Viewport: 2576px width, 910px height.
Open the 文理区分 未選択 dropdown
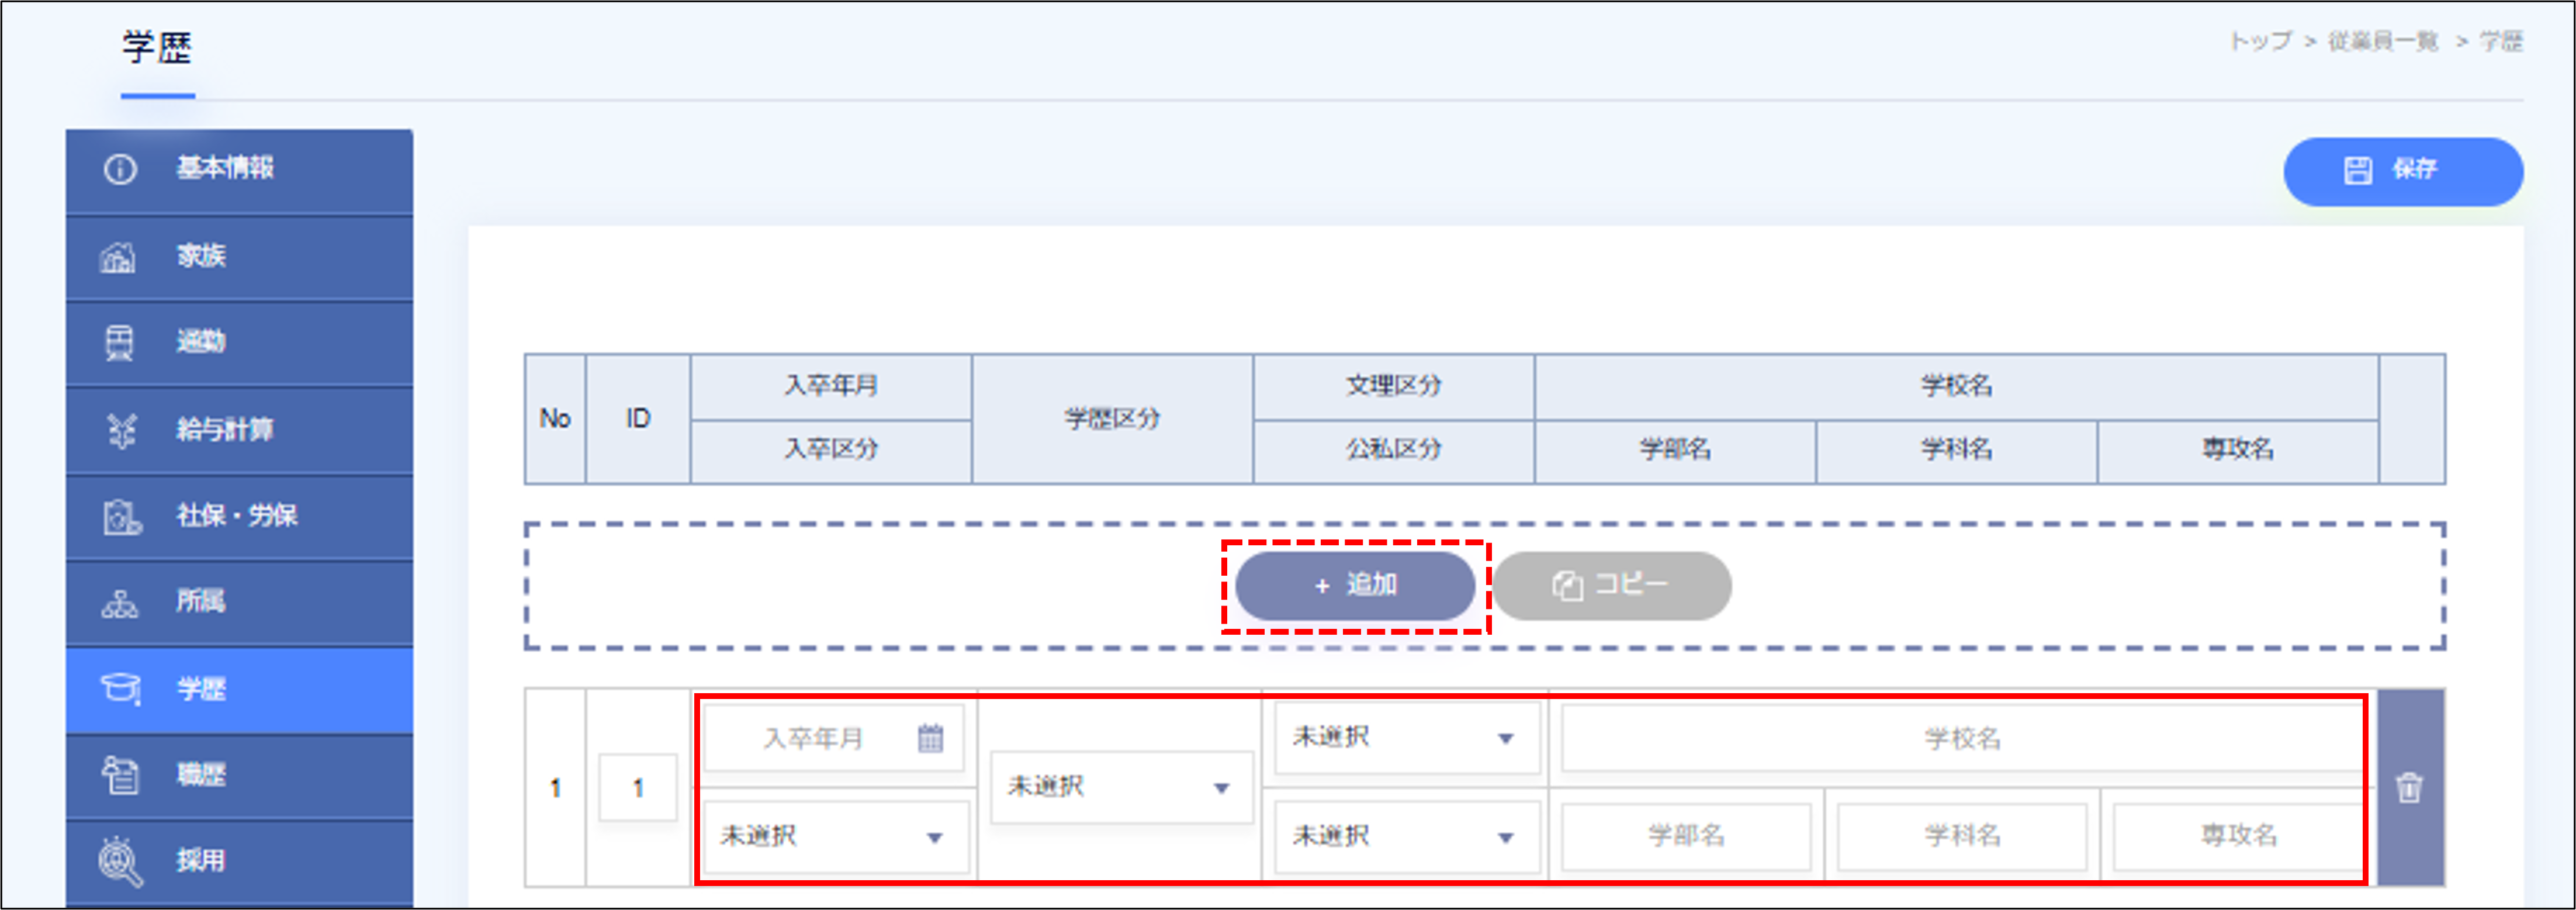coord(1407,738)
